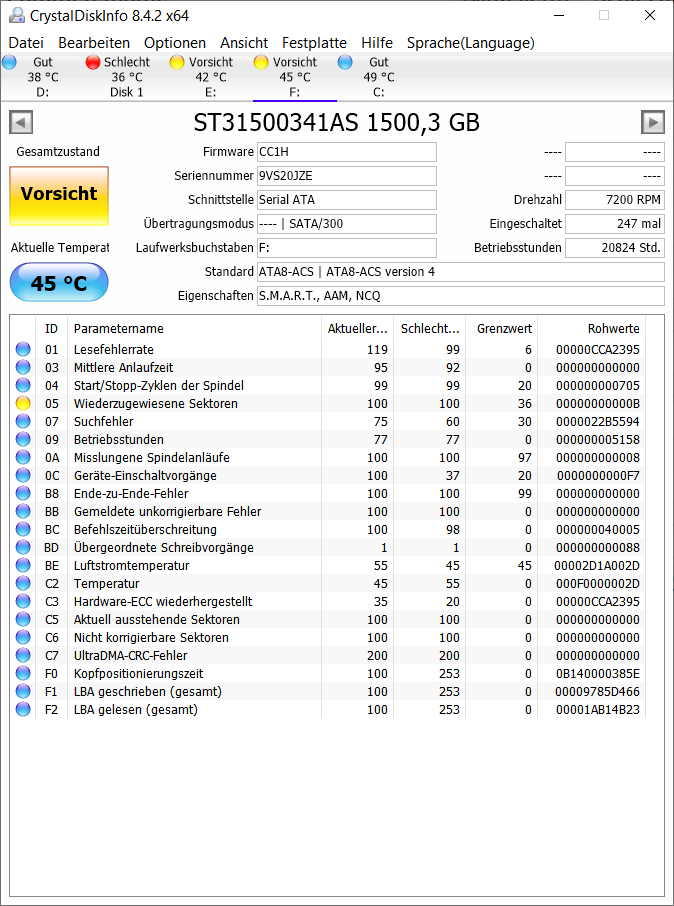The image size is (674, 906).
Task: Click the Drehzahl value 7200 RPM
Action: (614, 200)
